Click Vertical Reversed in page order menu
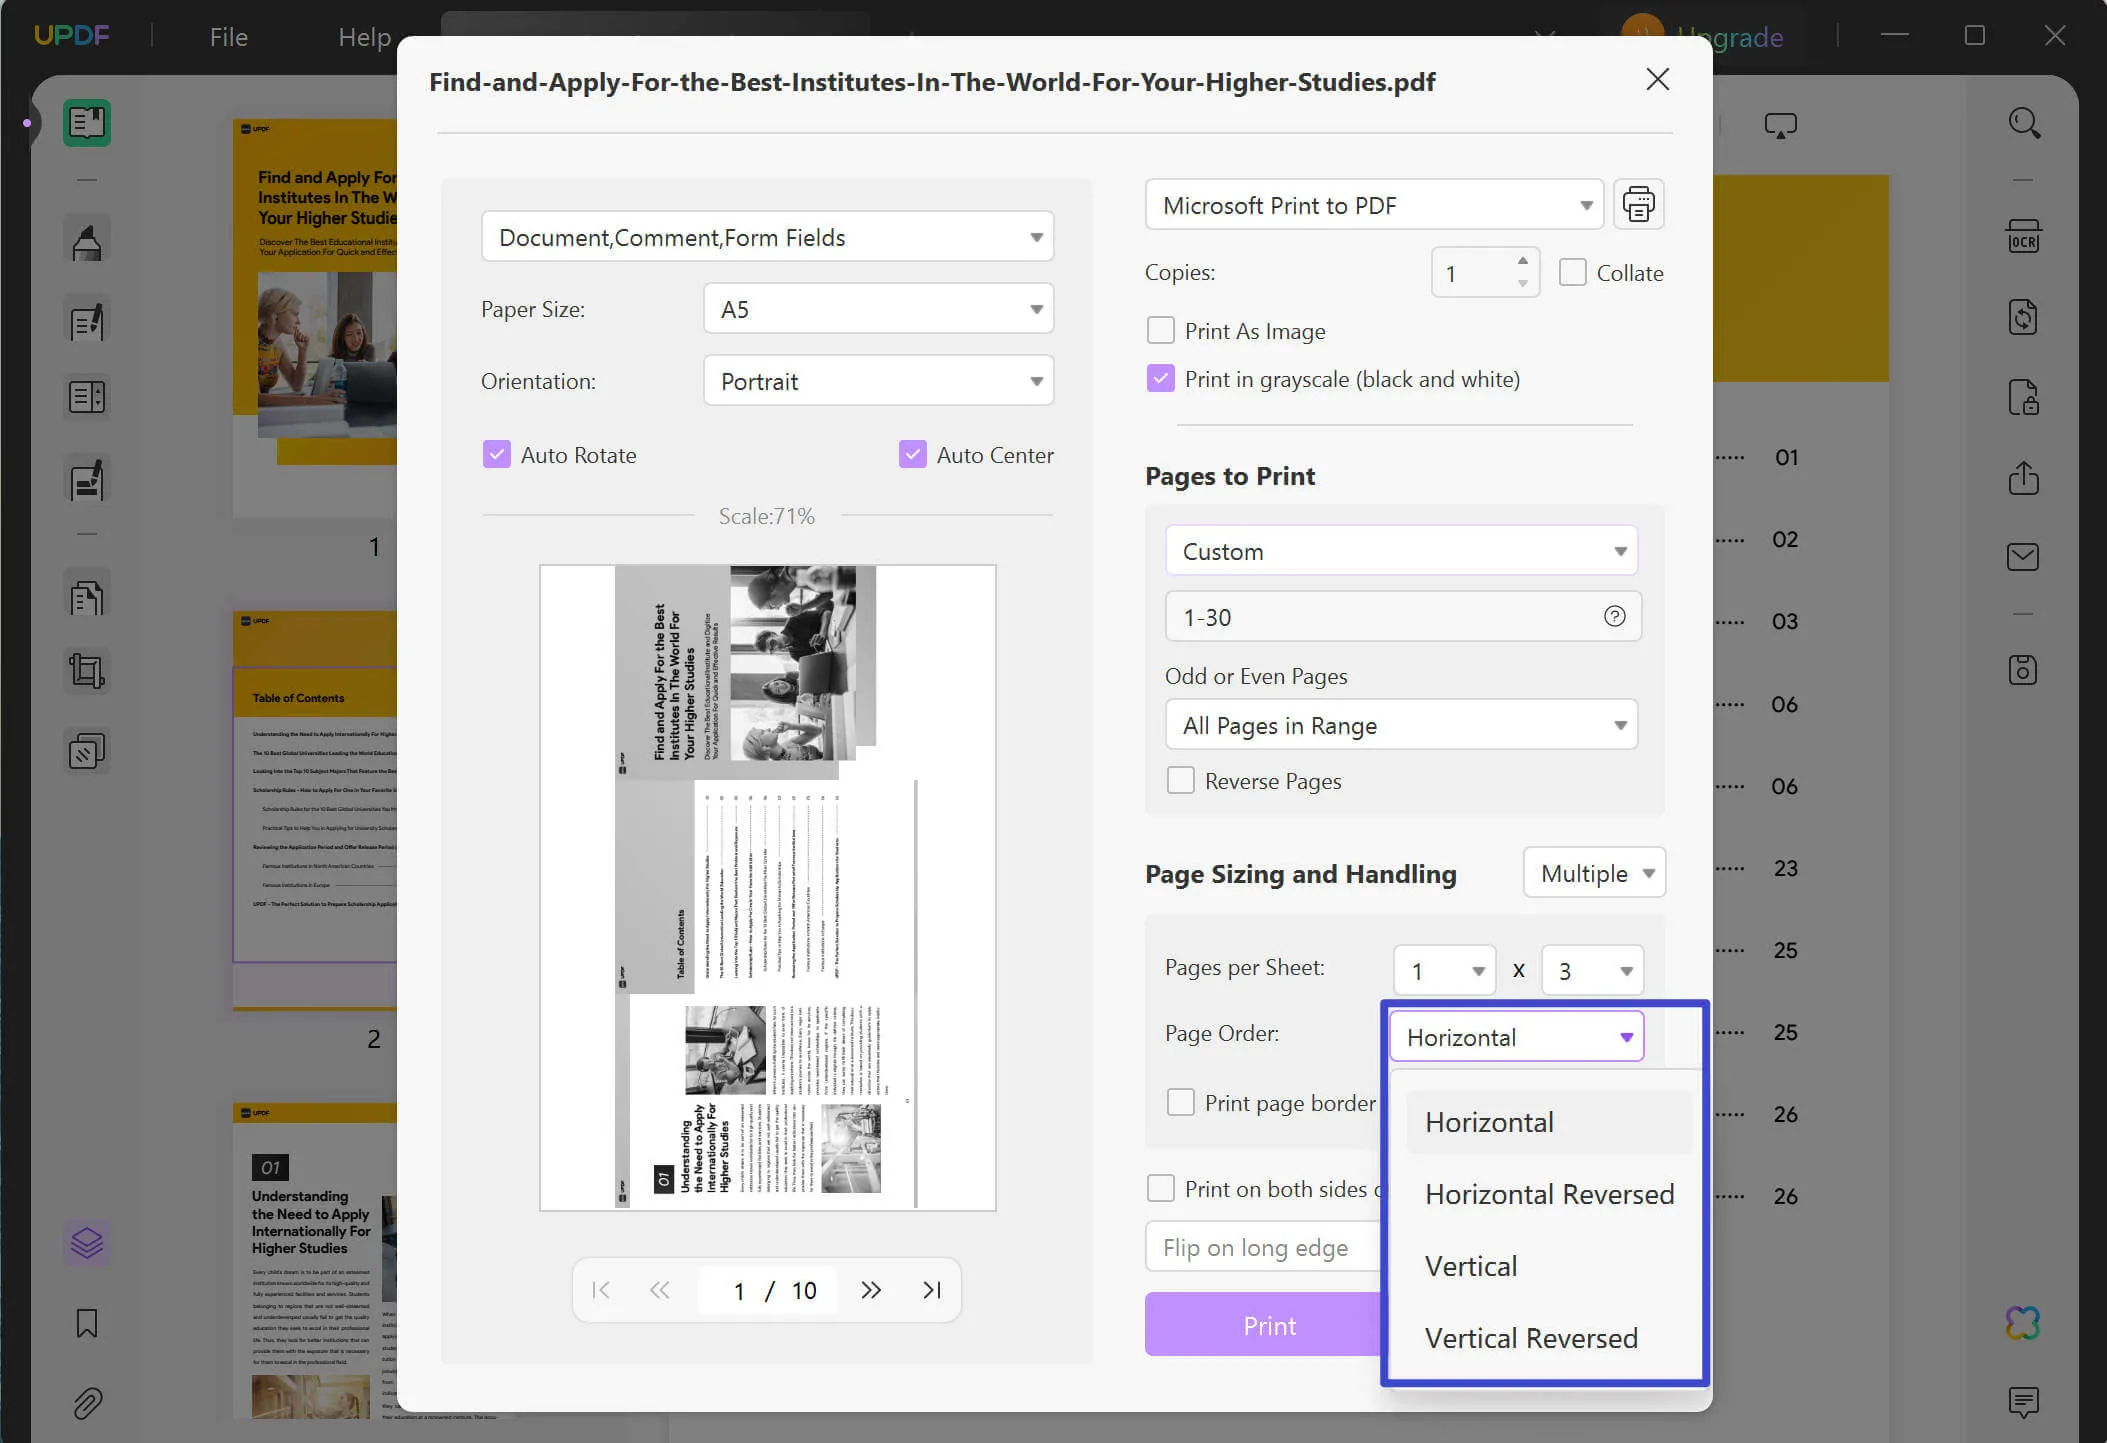2107x1443 pixels. point(1531,1336)
